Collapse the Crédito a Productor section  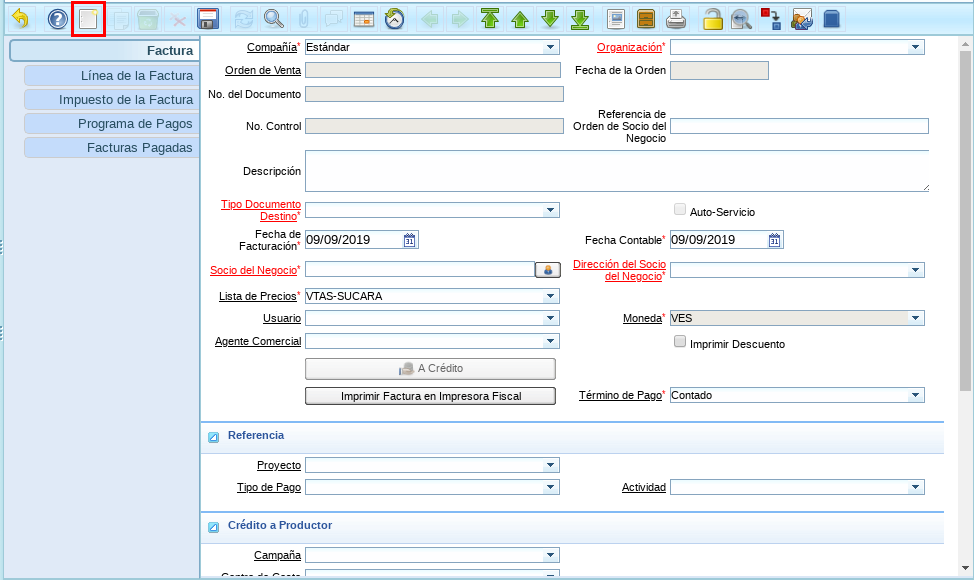[213, 527]
